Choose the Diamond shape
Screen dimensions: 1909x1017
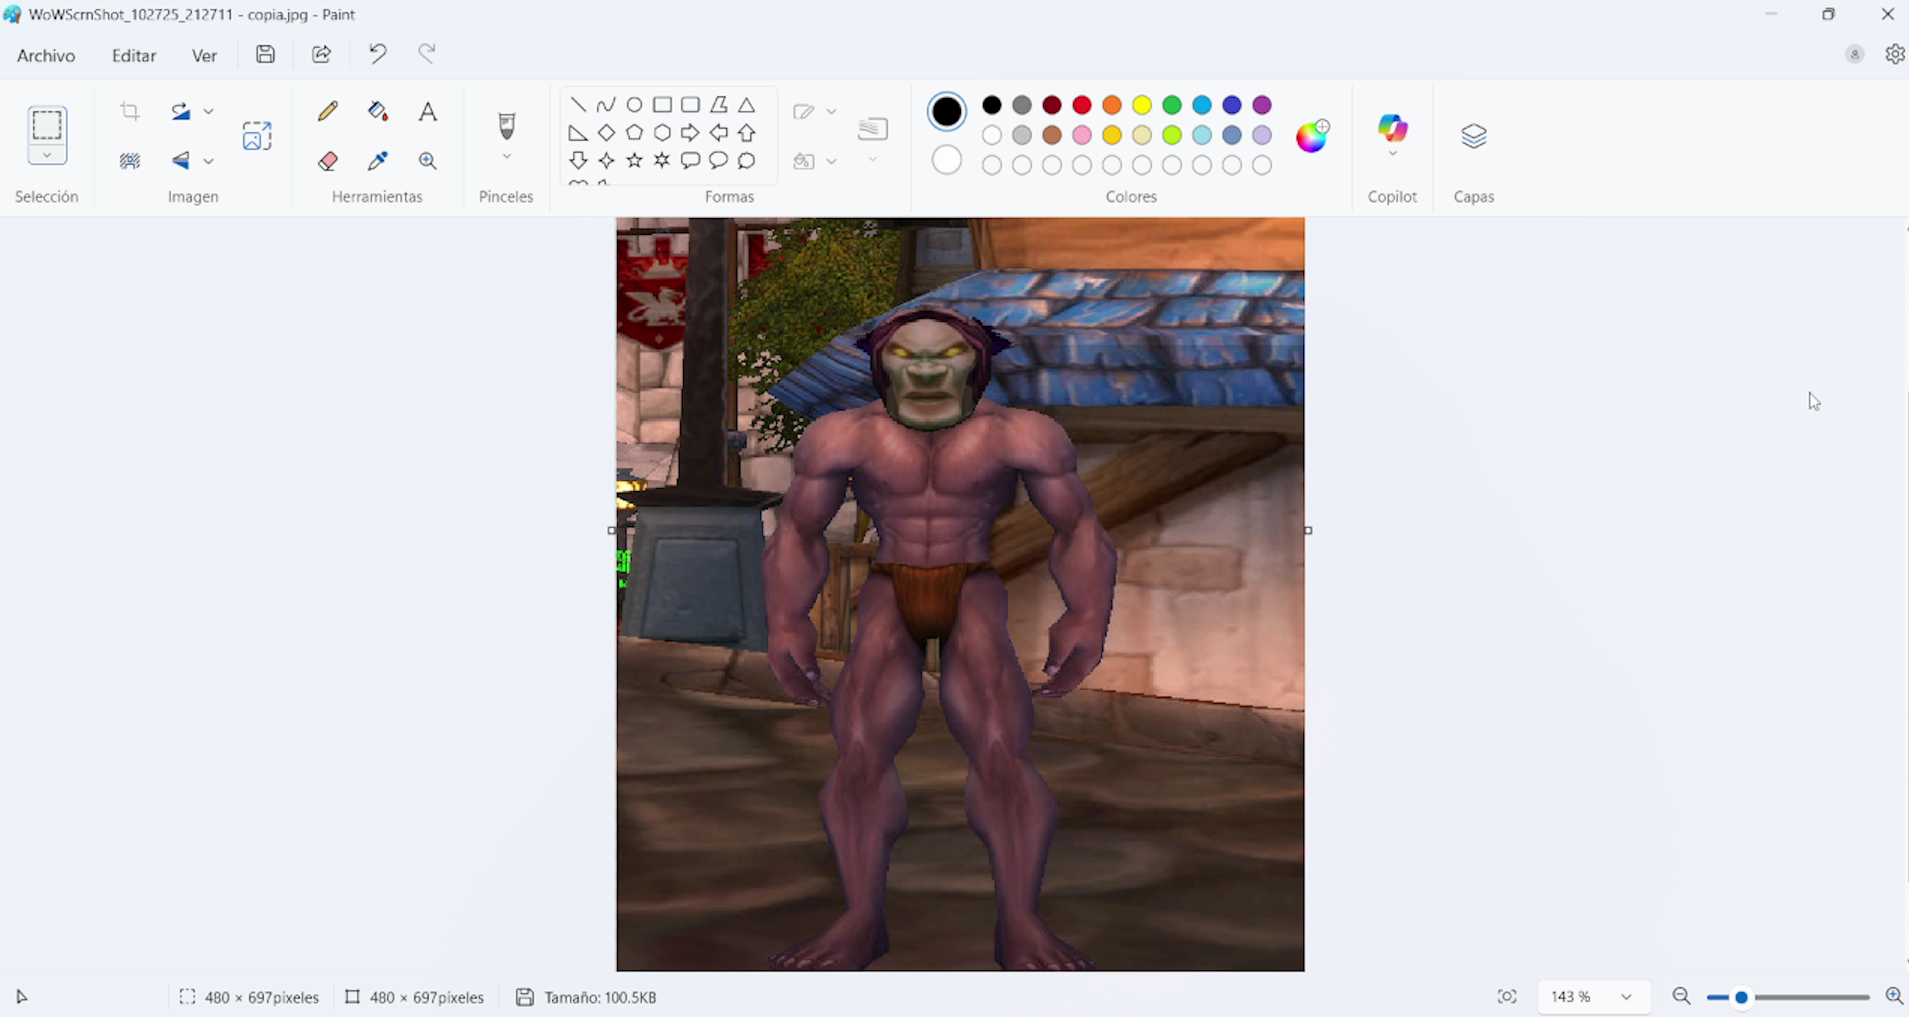[606, 132]
